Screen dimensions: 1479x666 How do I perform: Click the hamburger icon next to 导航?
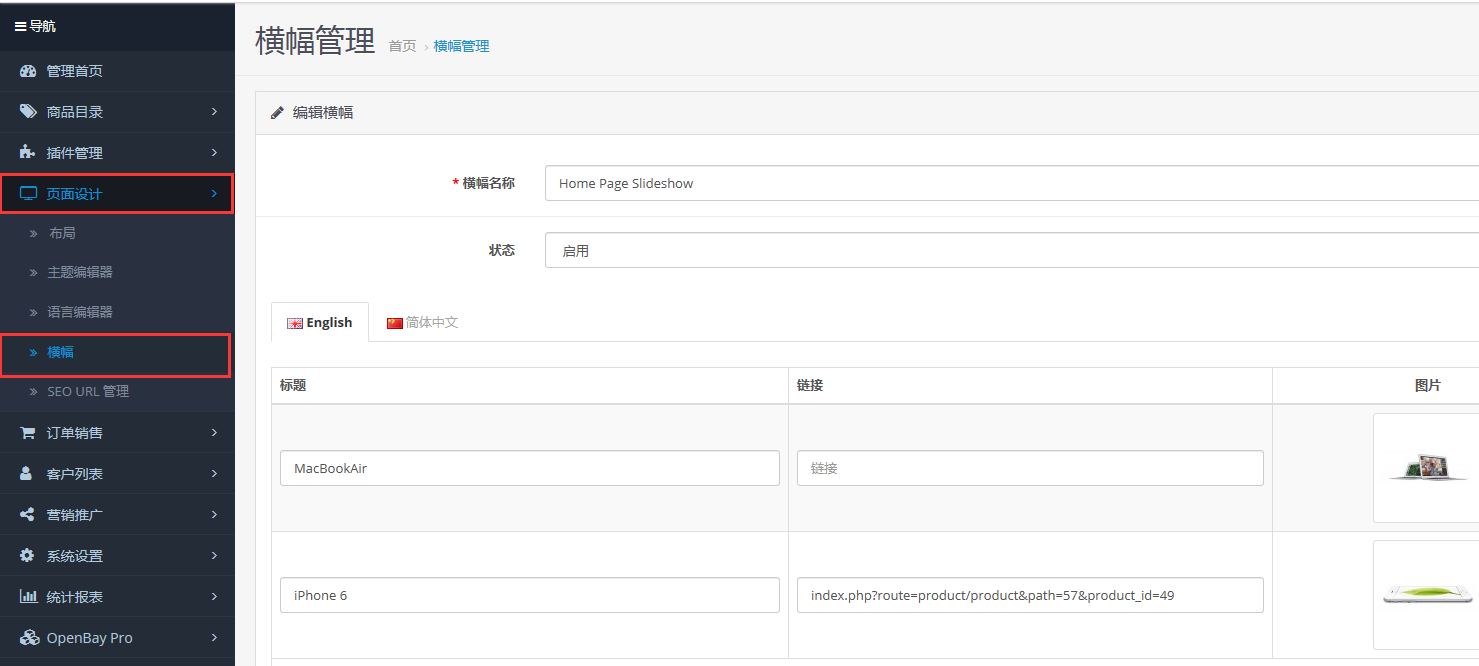click(x=20, y=26)
